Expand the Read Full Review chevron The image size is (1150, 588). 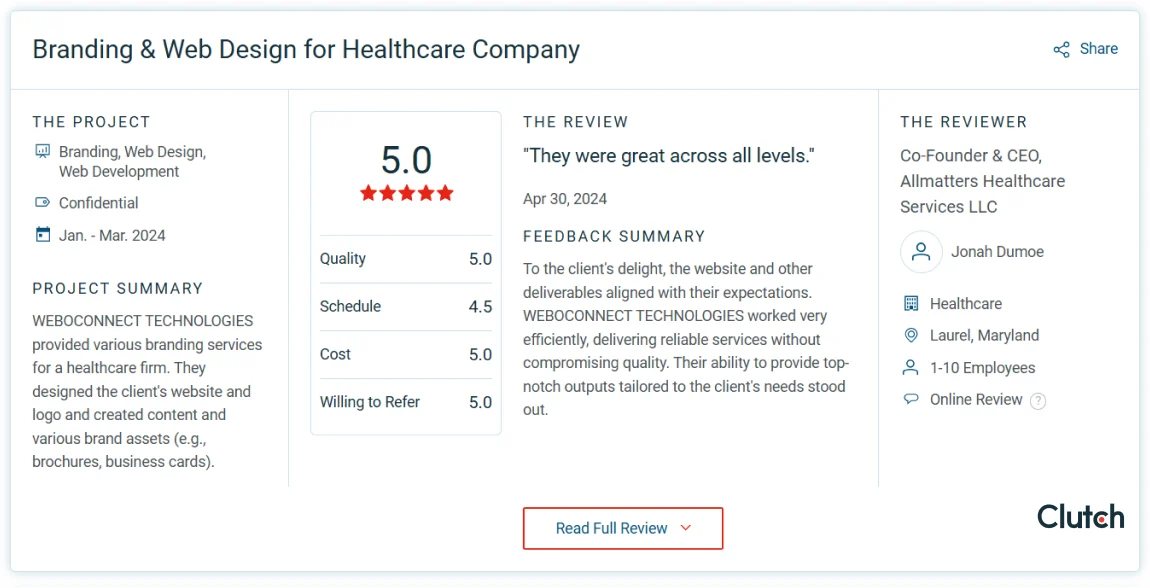click(x=686, y=528)
